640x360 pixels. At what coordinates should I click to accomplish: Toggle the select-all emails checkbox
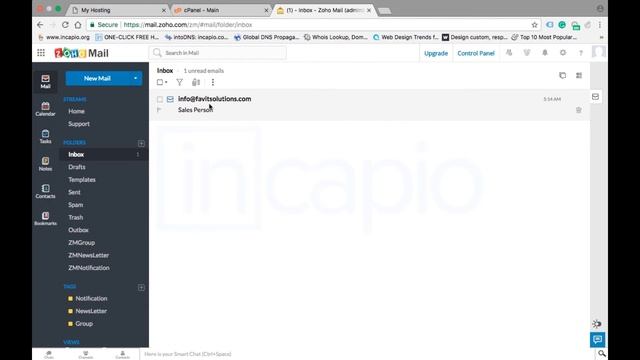point(160,82)
